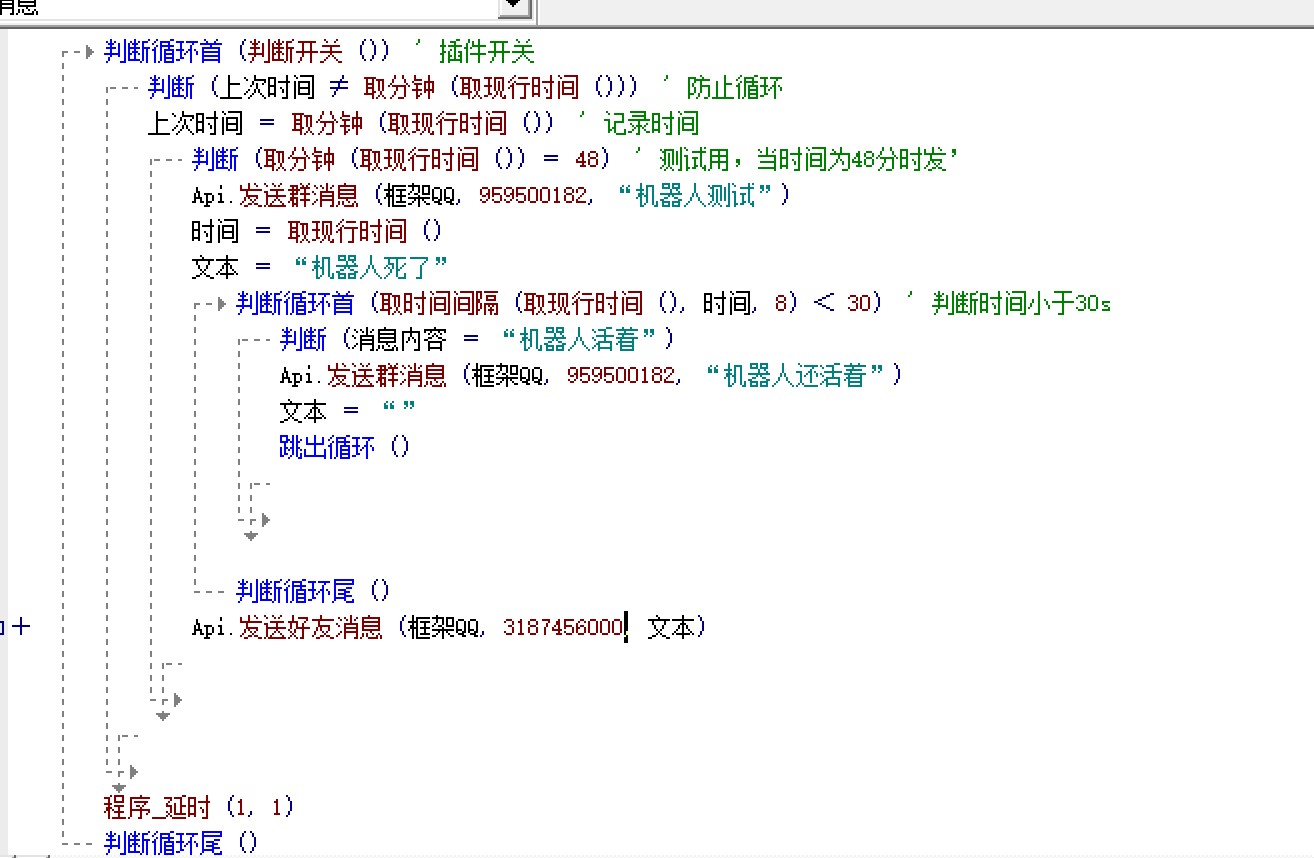This screenshot has height=858, width=1314.
Task: Click the 防止循环 comment text
Action: coord(734,87)
